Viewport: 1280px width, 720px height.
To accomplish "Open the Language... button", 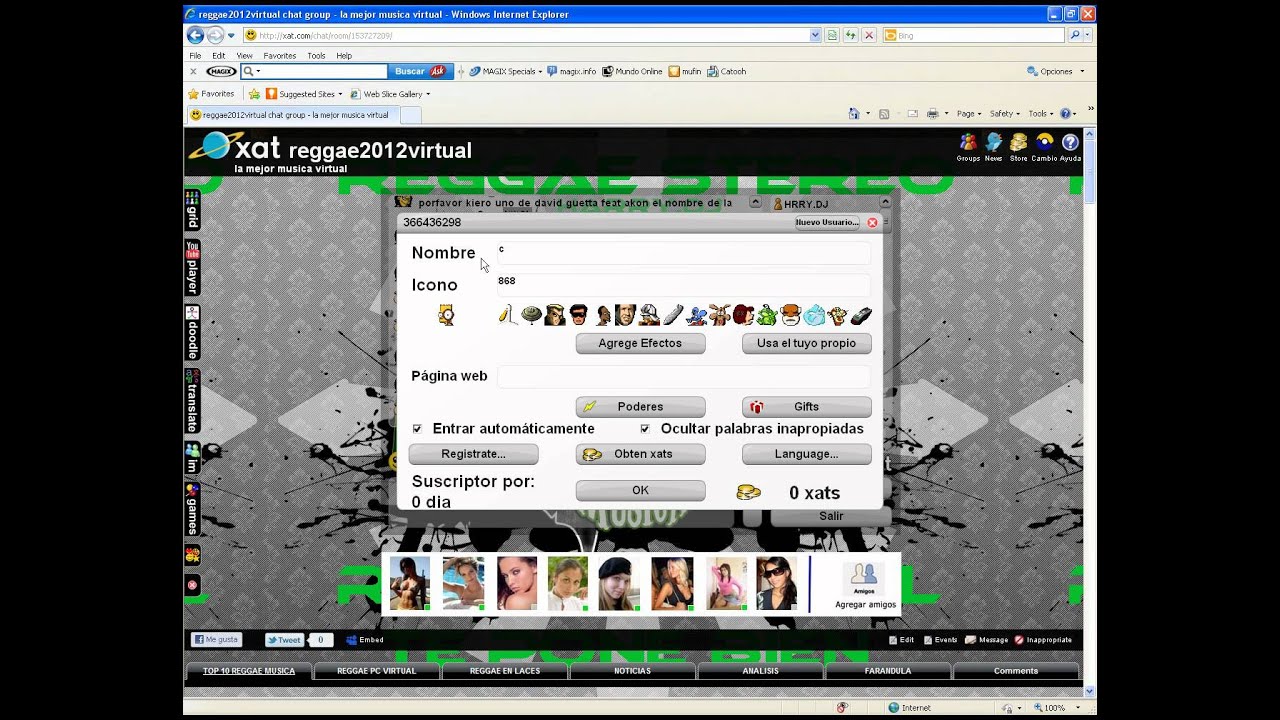I will [x=806, y=454].
